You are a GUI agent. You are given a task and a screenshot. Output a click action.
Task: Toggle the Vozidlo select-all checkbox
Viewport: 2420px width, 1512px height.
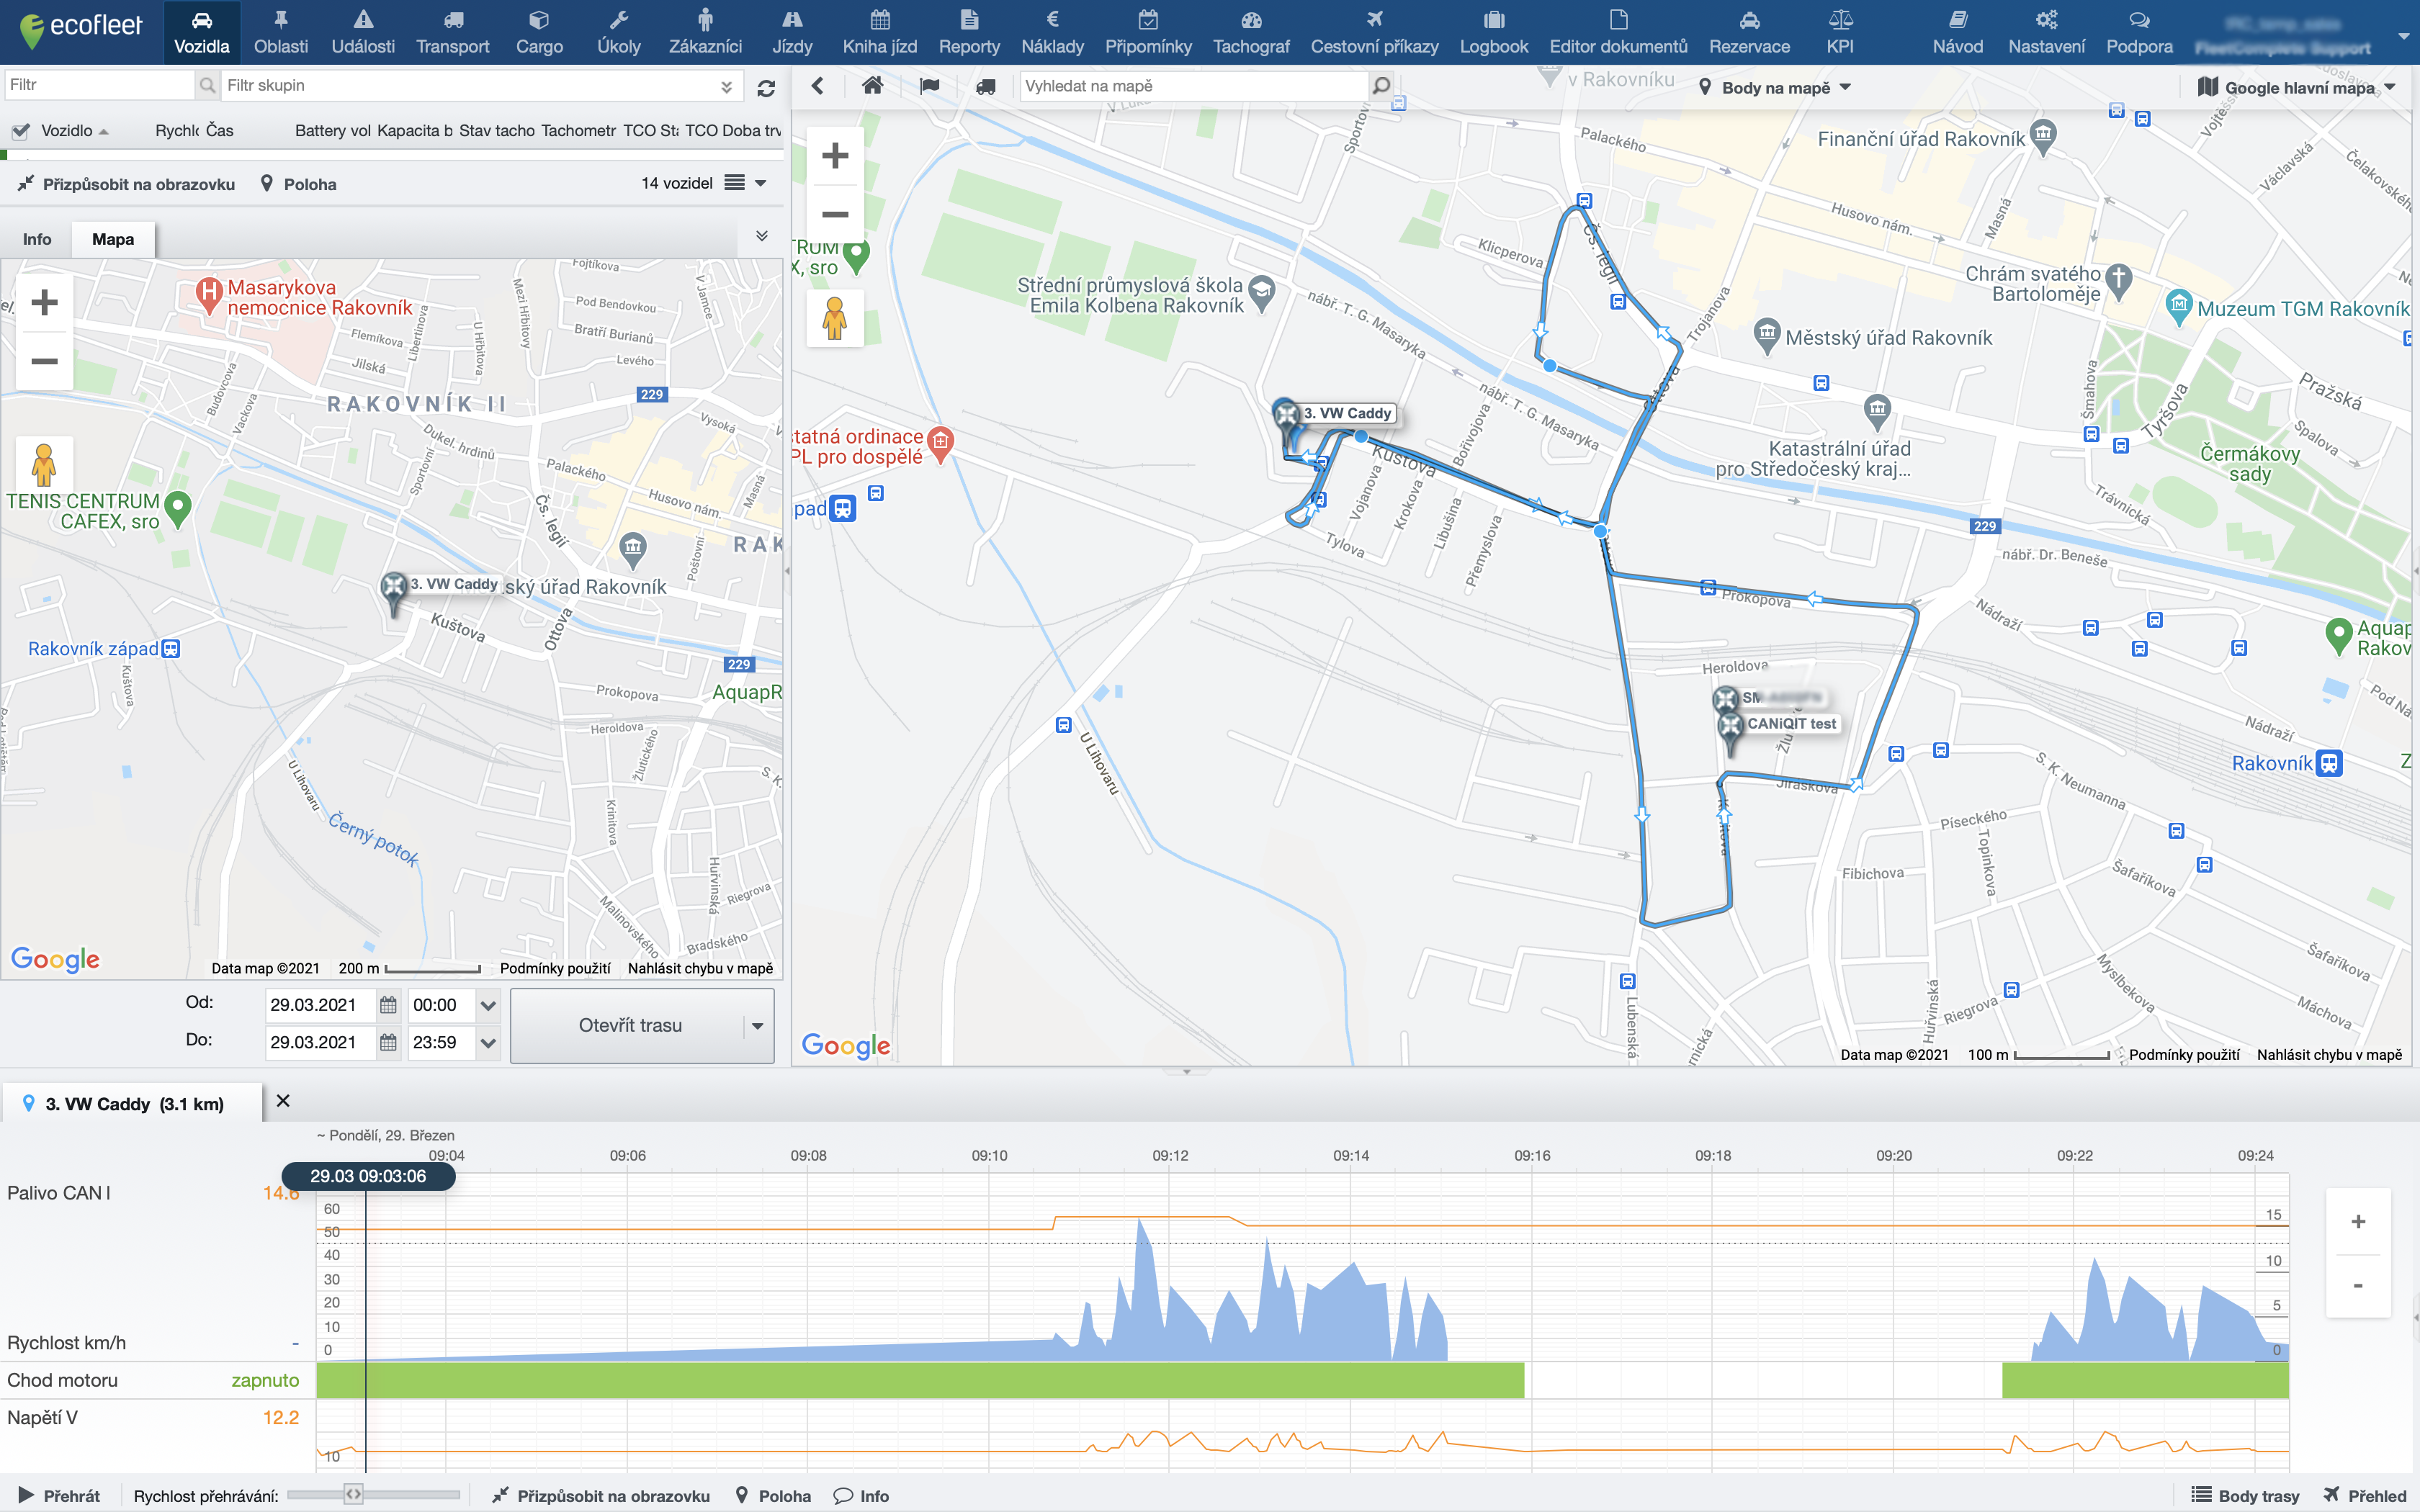(20, 131)
